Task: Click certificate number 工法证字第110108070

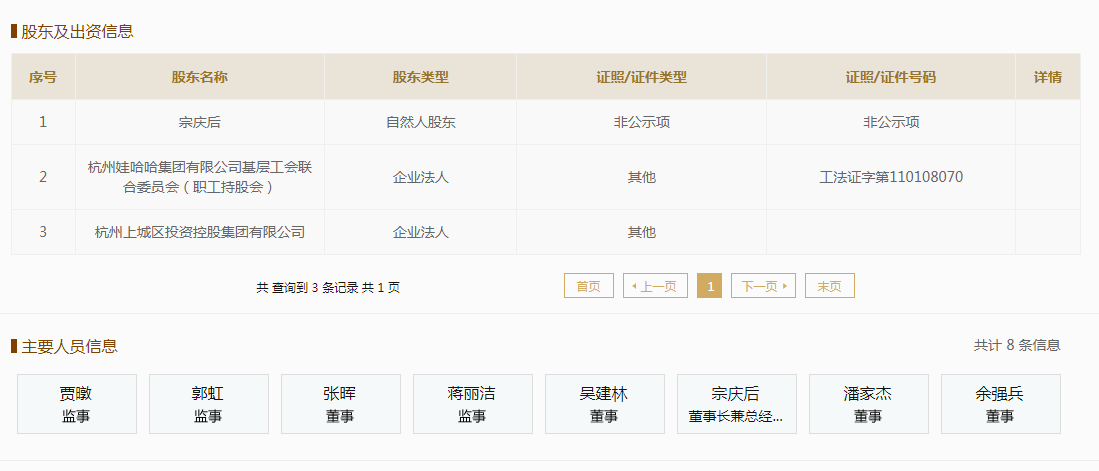Action: [890, 177]
